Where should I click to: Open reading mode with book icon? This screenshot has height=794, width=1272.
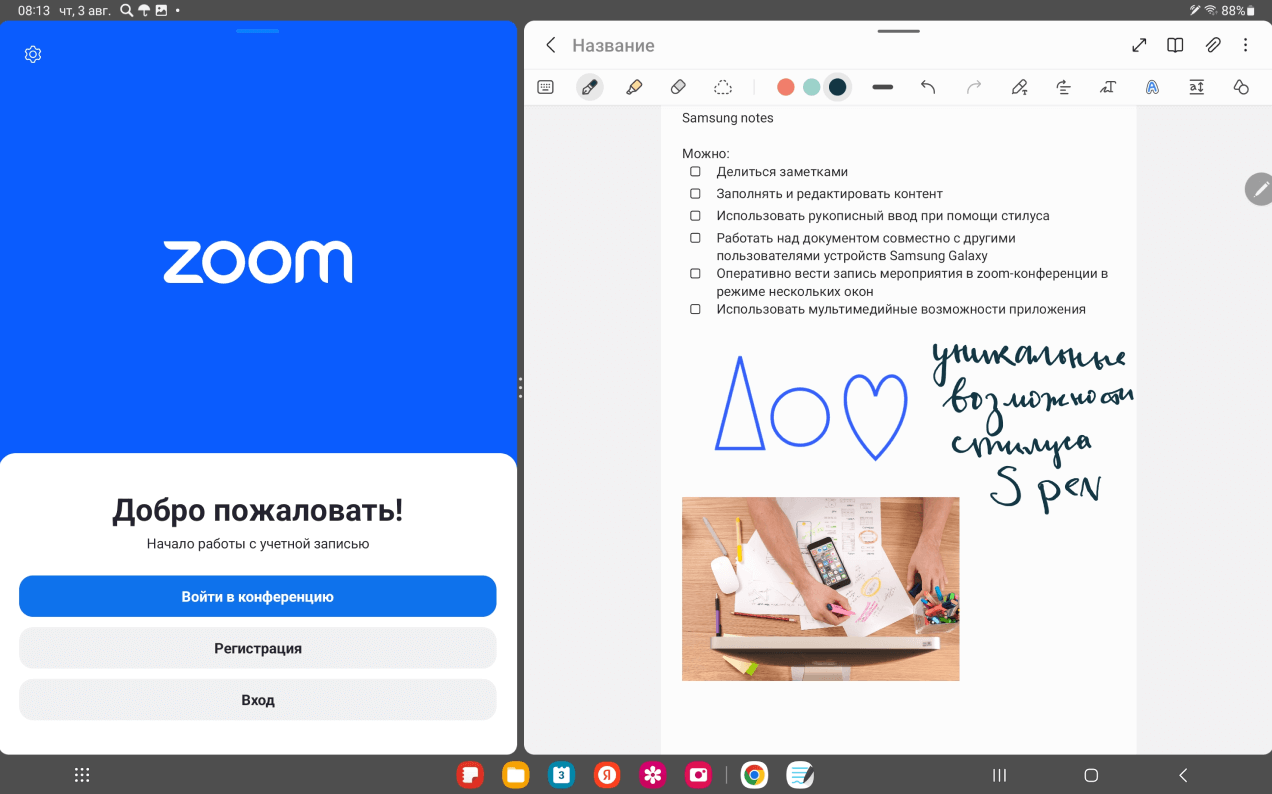coord(1175,45)
